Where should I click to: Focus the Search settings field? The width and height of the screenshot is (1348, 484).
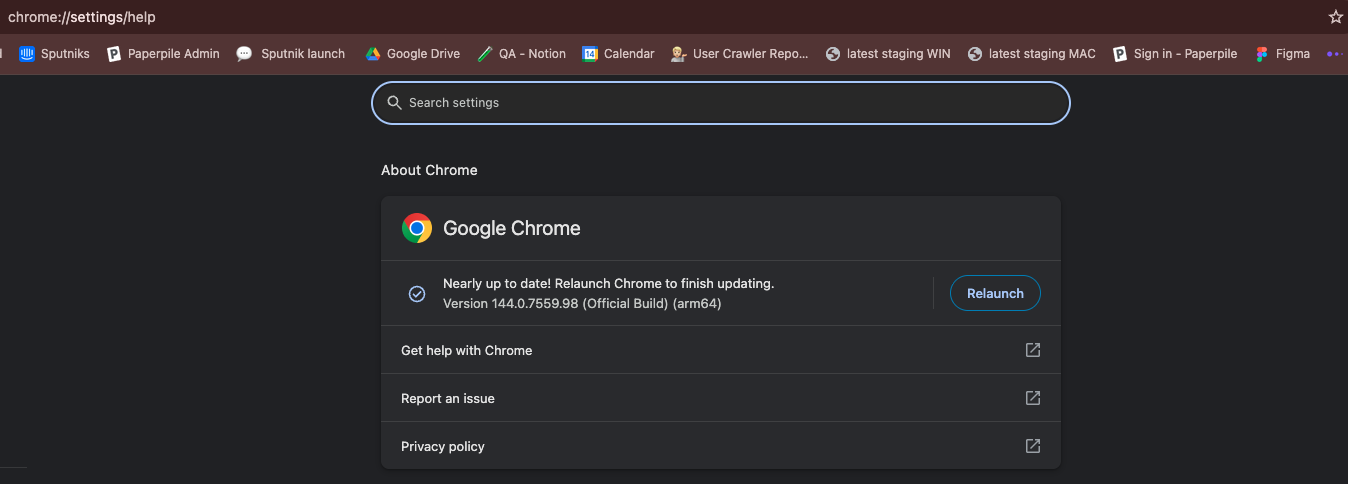point(720,103)
